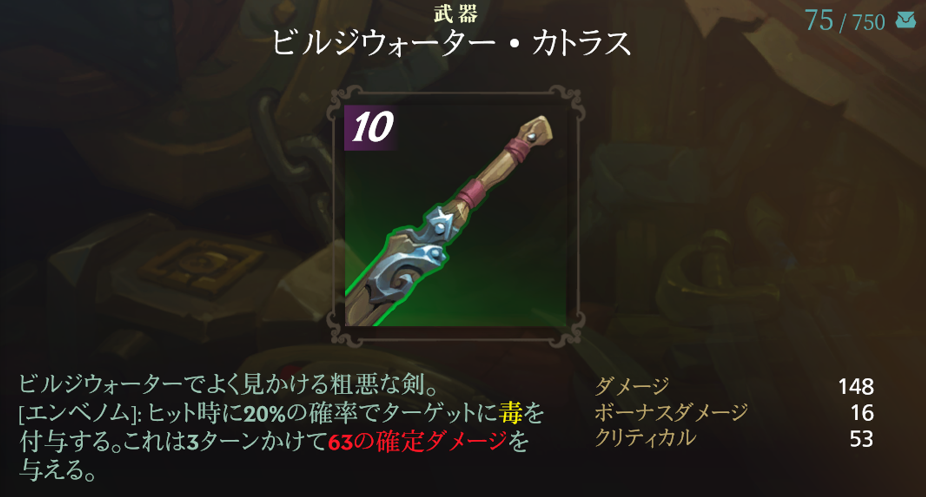Click the Bilgewater Cutlass weapon image
Image resolution: width=926 pixels, height=497 pixels.
(455, 216)
